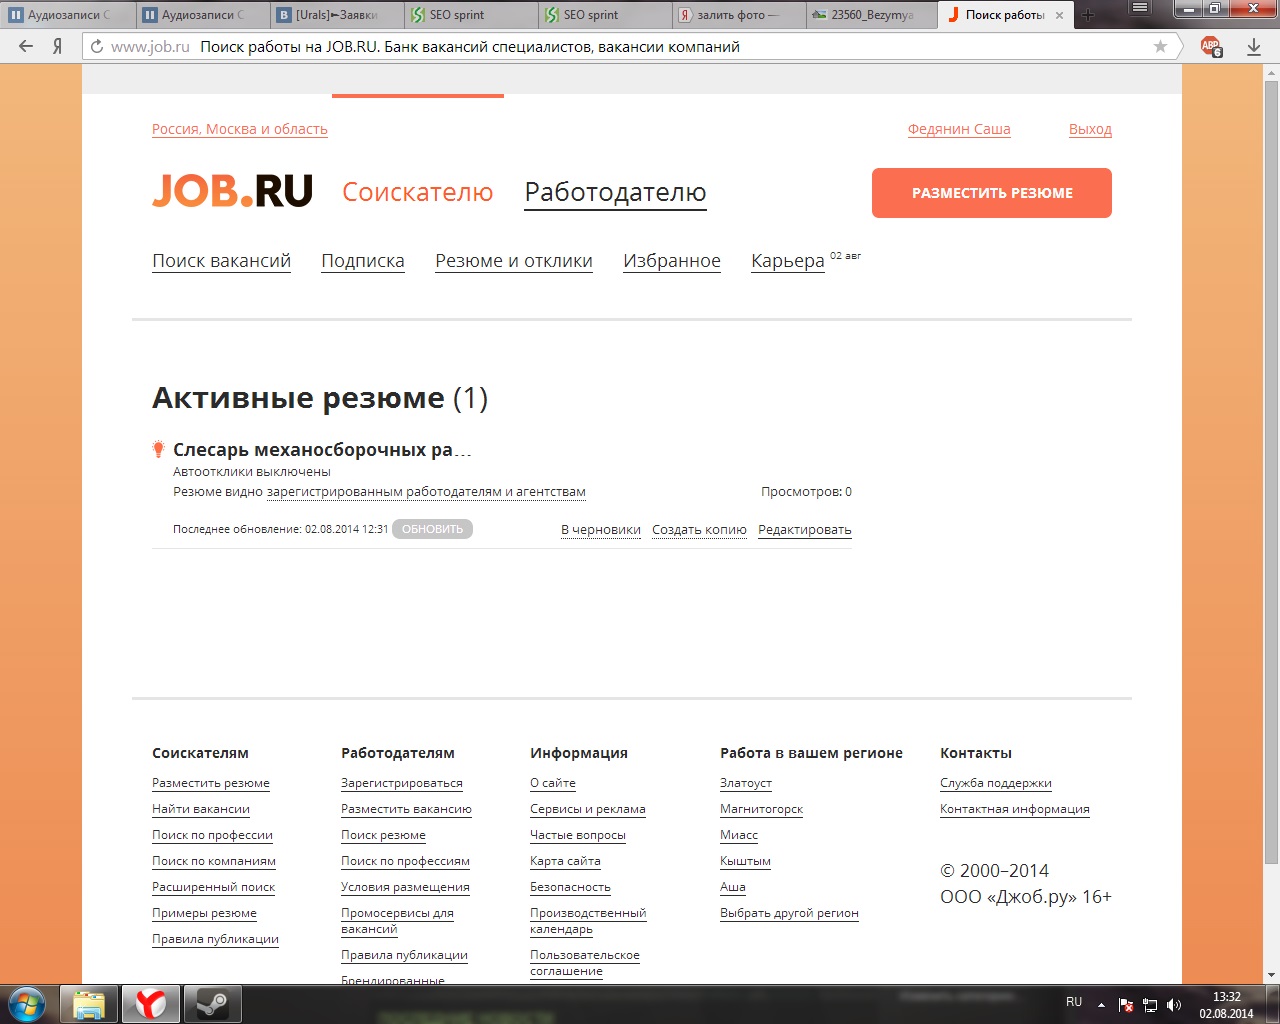1280x1024 pixels.
Task: Switch to залить фото tab
Action: click(x=738, y=15)
